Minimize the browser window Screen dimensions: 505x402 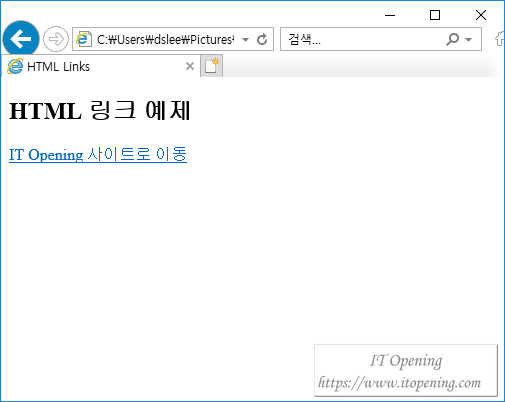390,15
